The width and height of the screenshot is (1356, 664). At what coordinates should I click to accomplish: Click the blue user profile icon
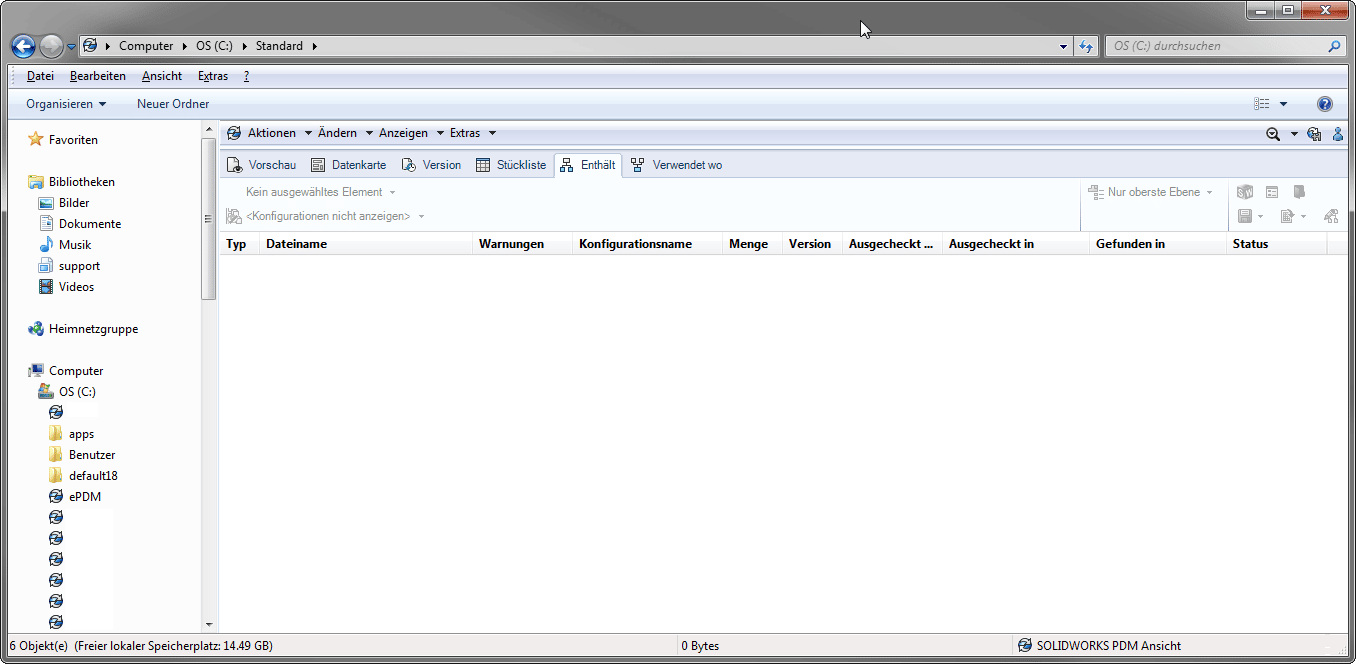[x=1338, y=134]
